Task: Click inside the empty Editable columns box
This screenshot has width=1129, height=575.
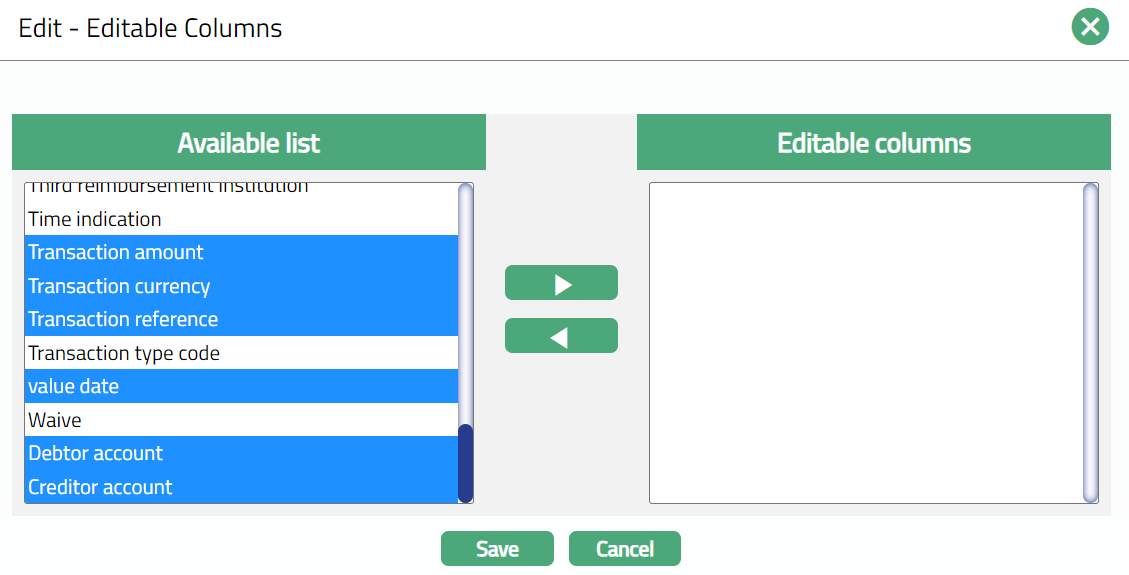Action: pos(866,342)
